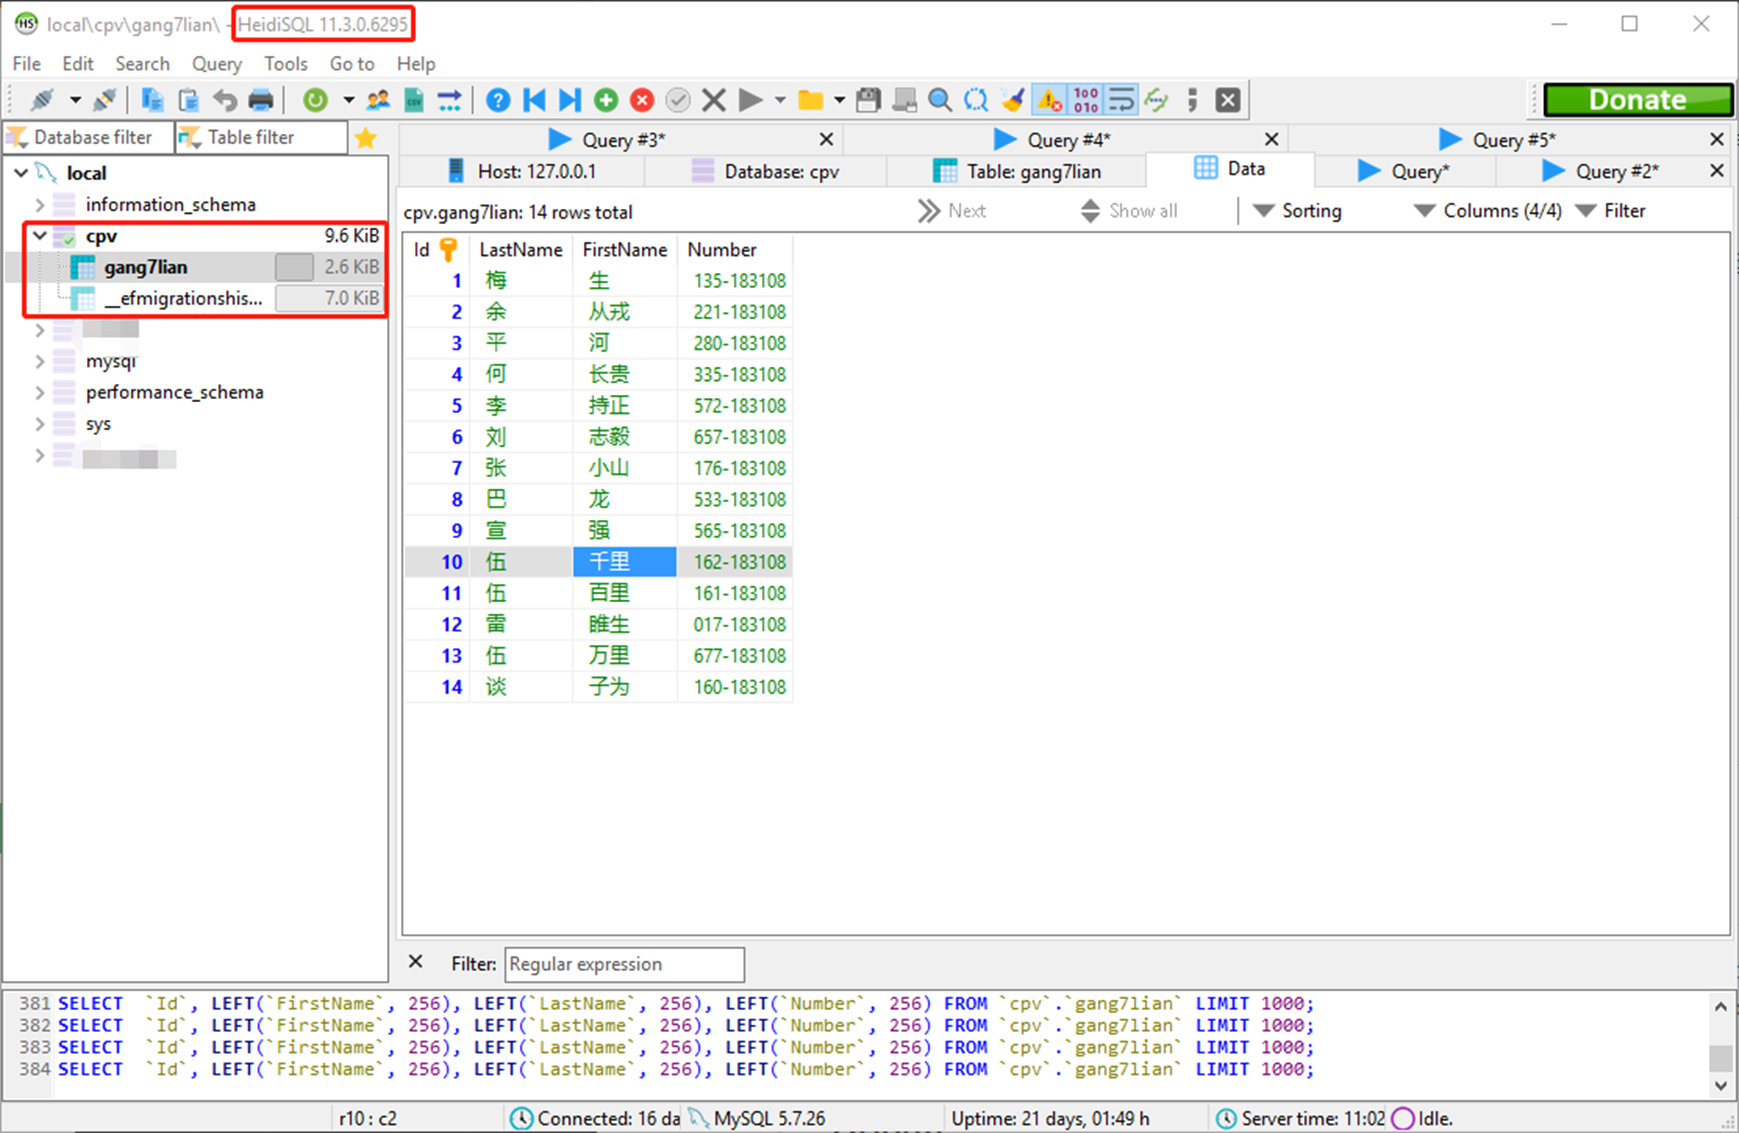
Task: Open the Run query dropdown arrow
Action: 780,100
